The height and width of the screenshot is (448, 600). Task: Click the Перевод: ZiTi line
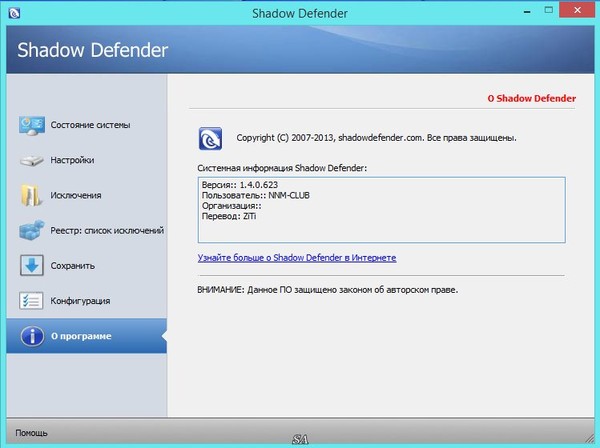(229, 216)
